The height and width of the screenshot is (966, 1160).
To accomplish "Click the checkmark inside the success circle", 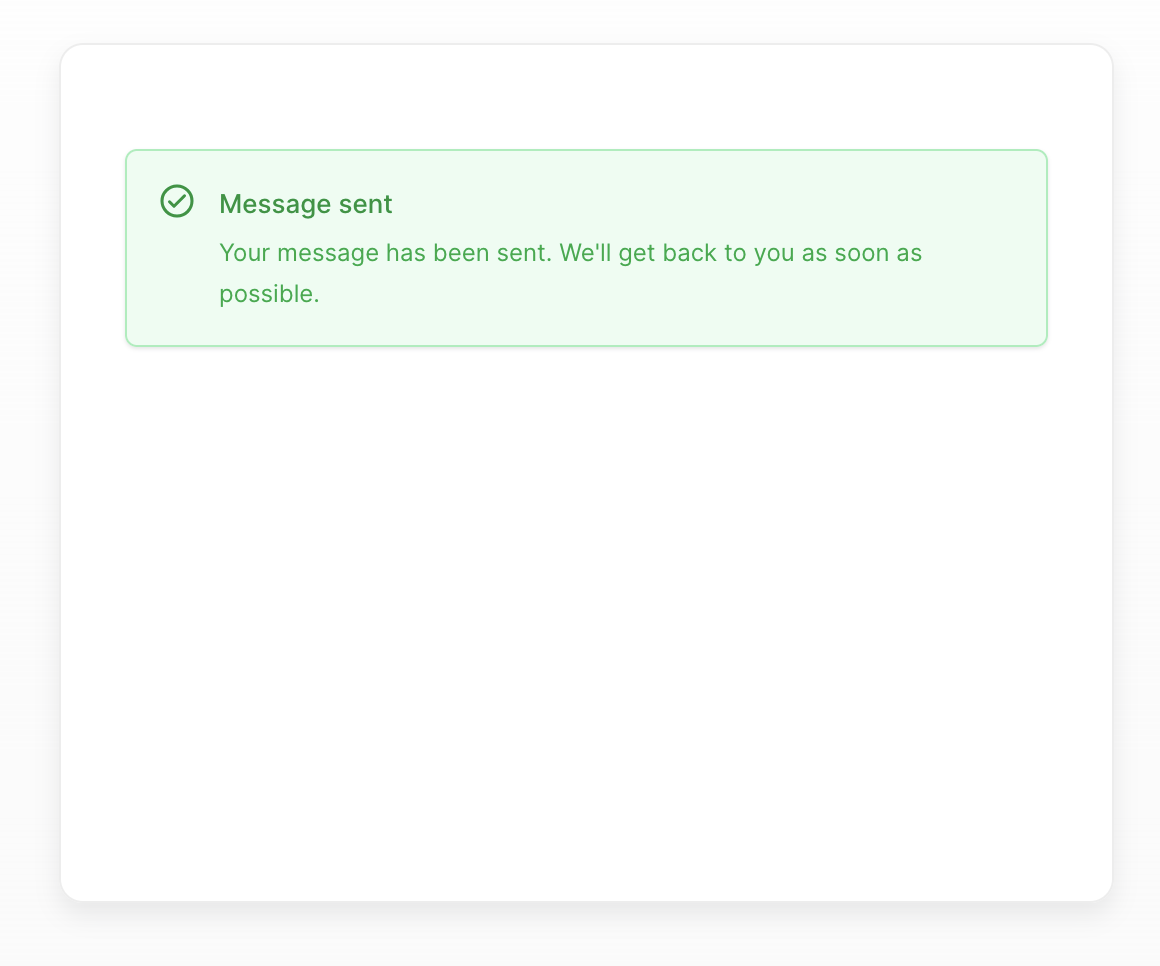I will coord(177,201).
